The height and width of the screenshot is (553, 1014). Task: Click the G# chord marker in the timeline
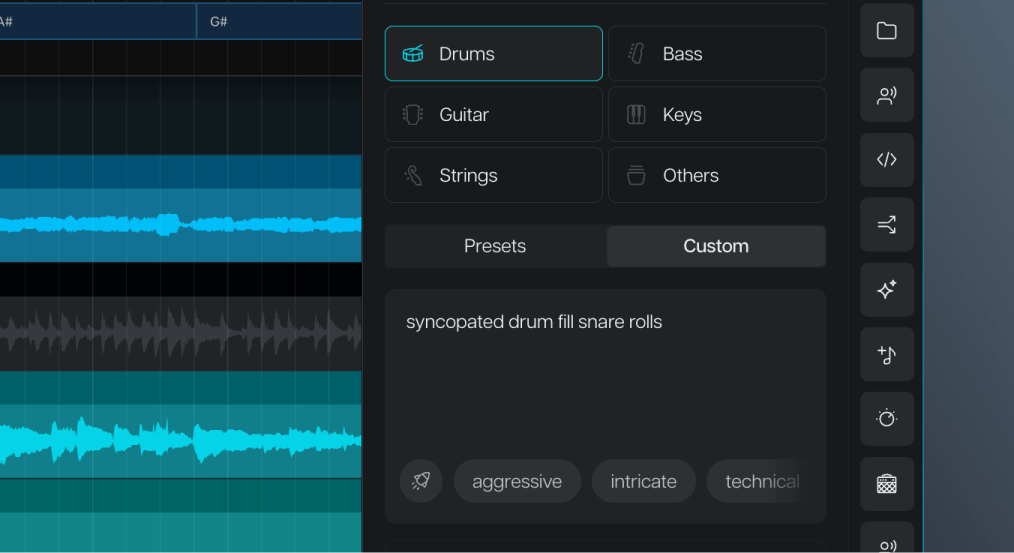279,21
